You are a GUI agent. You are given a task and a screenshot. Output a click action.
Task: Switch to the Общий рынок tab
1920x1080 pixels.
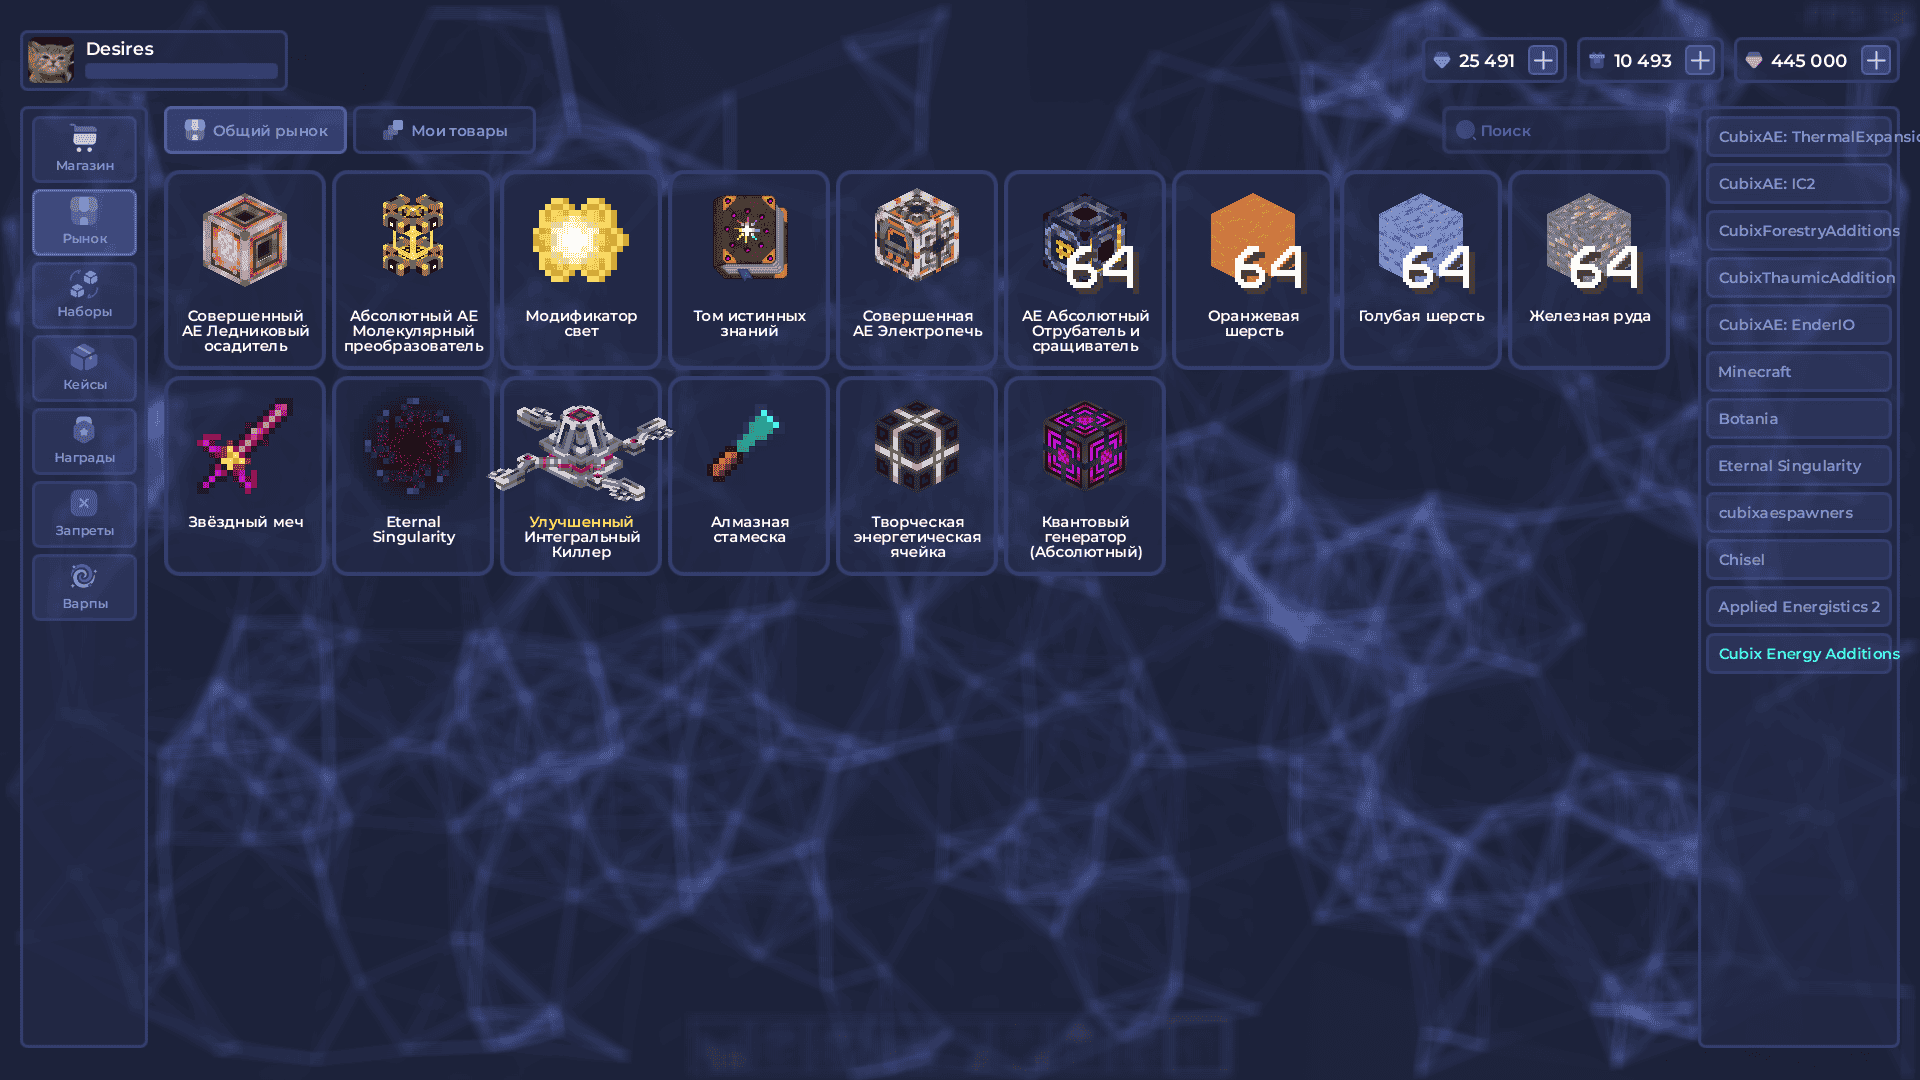tap(256, 130)
